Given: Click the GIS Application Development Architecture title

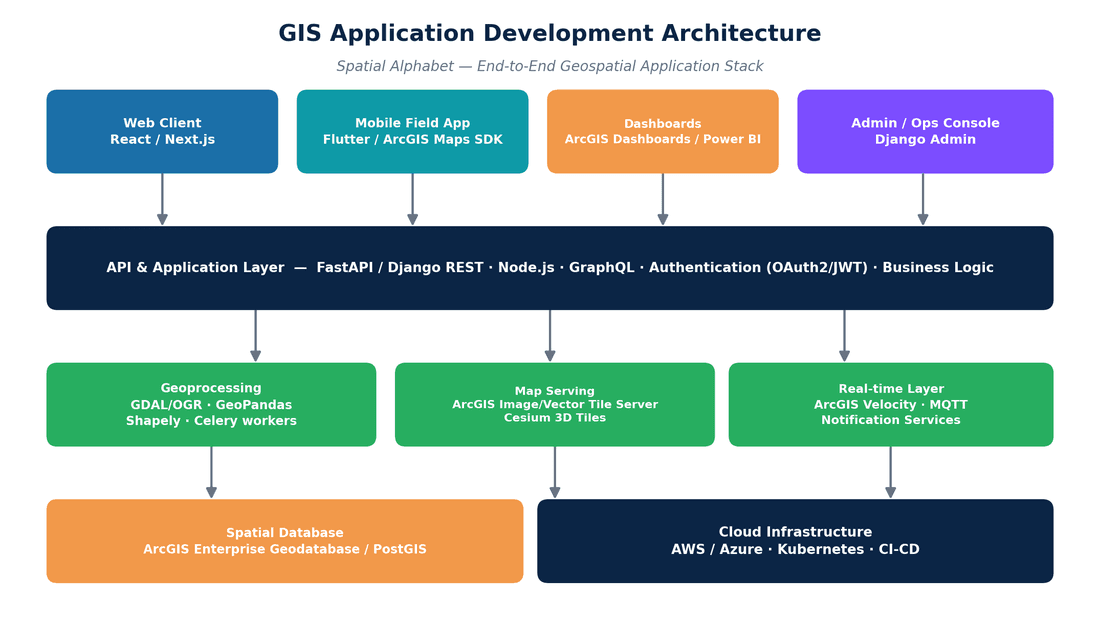Looking at the screenshot, I should [549, 33].
